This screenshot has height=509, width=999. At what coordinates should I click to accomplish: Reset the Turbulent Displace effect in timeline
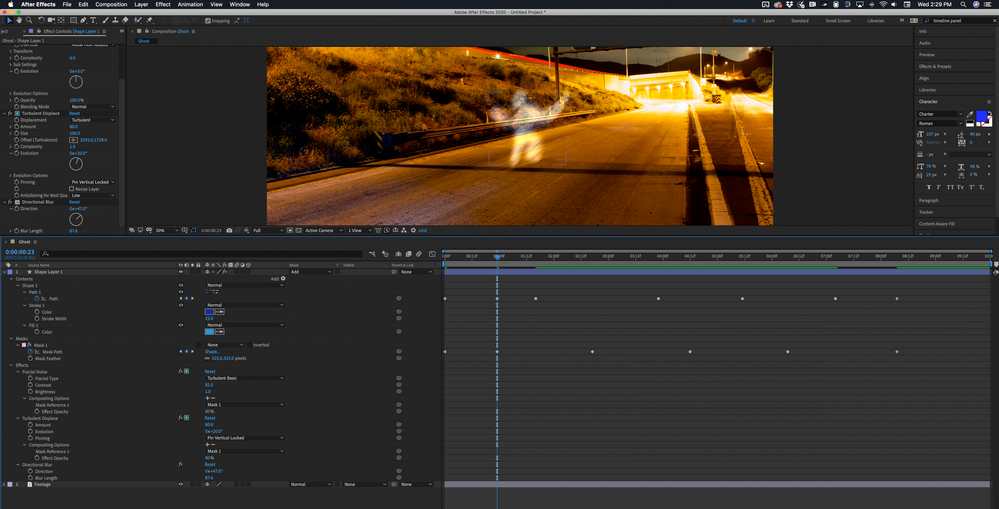coord(210,418)
